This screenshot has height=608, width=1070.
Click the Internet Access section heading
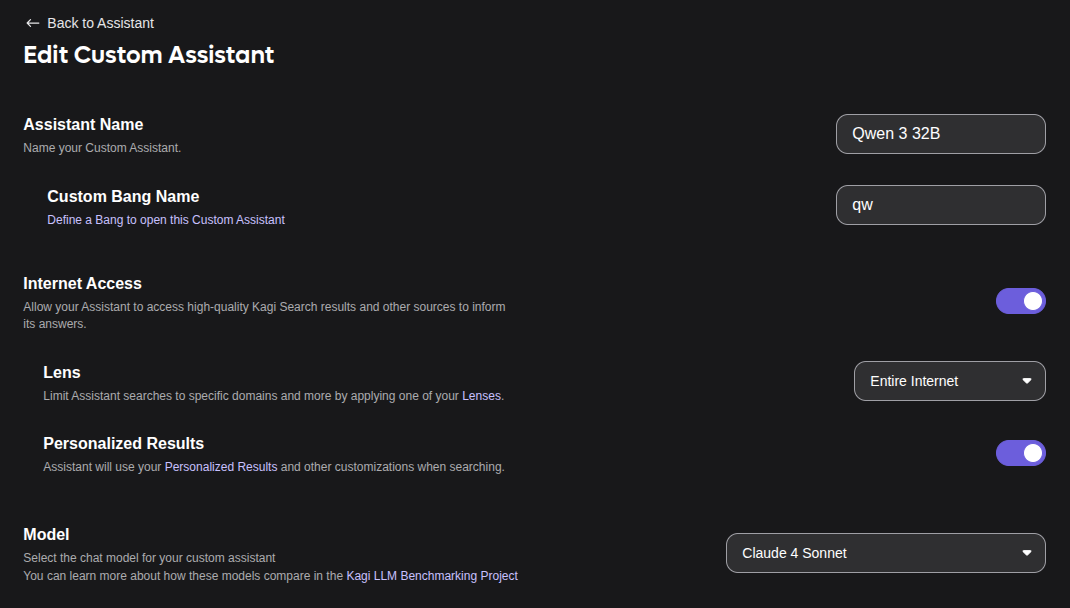coord(82,284)
